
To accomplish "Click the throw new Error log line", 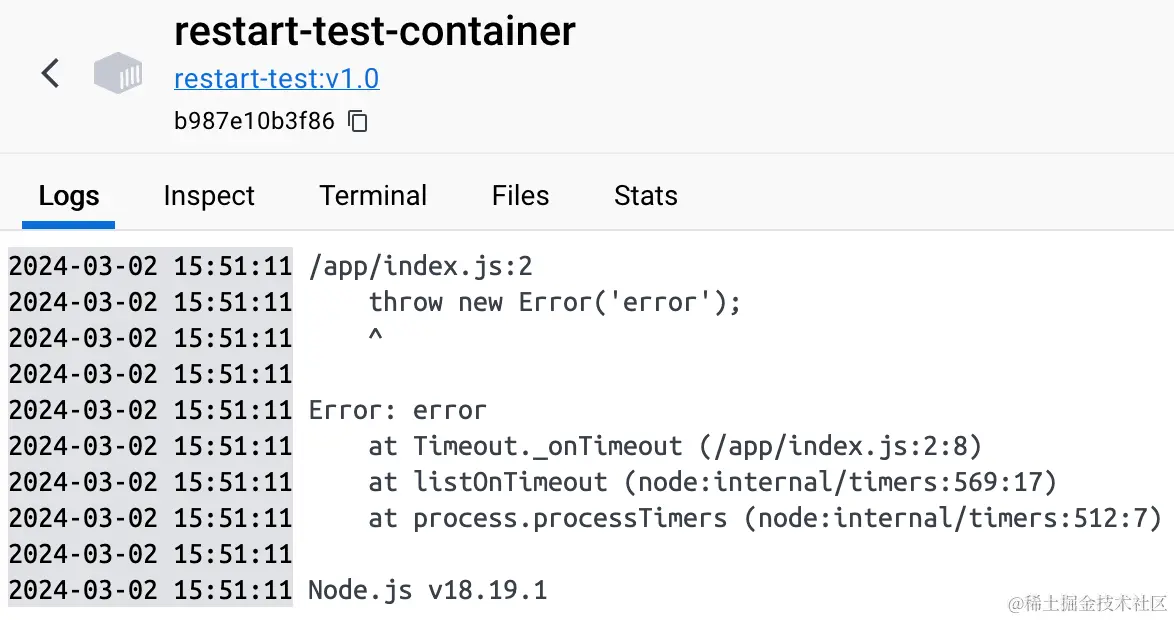I will tap(554, 303).
